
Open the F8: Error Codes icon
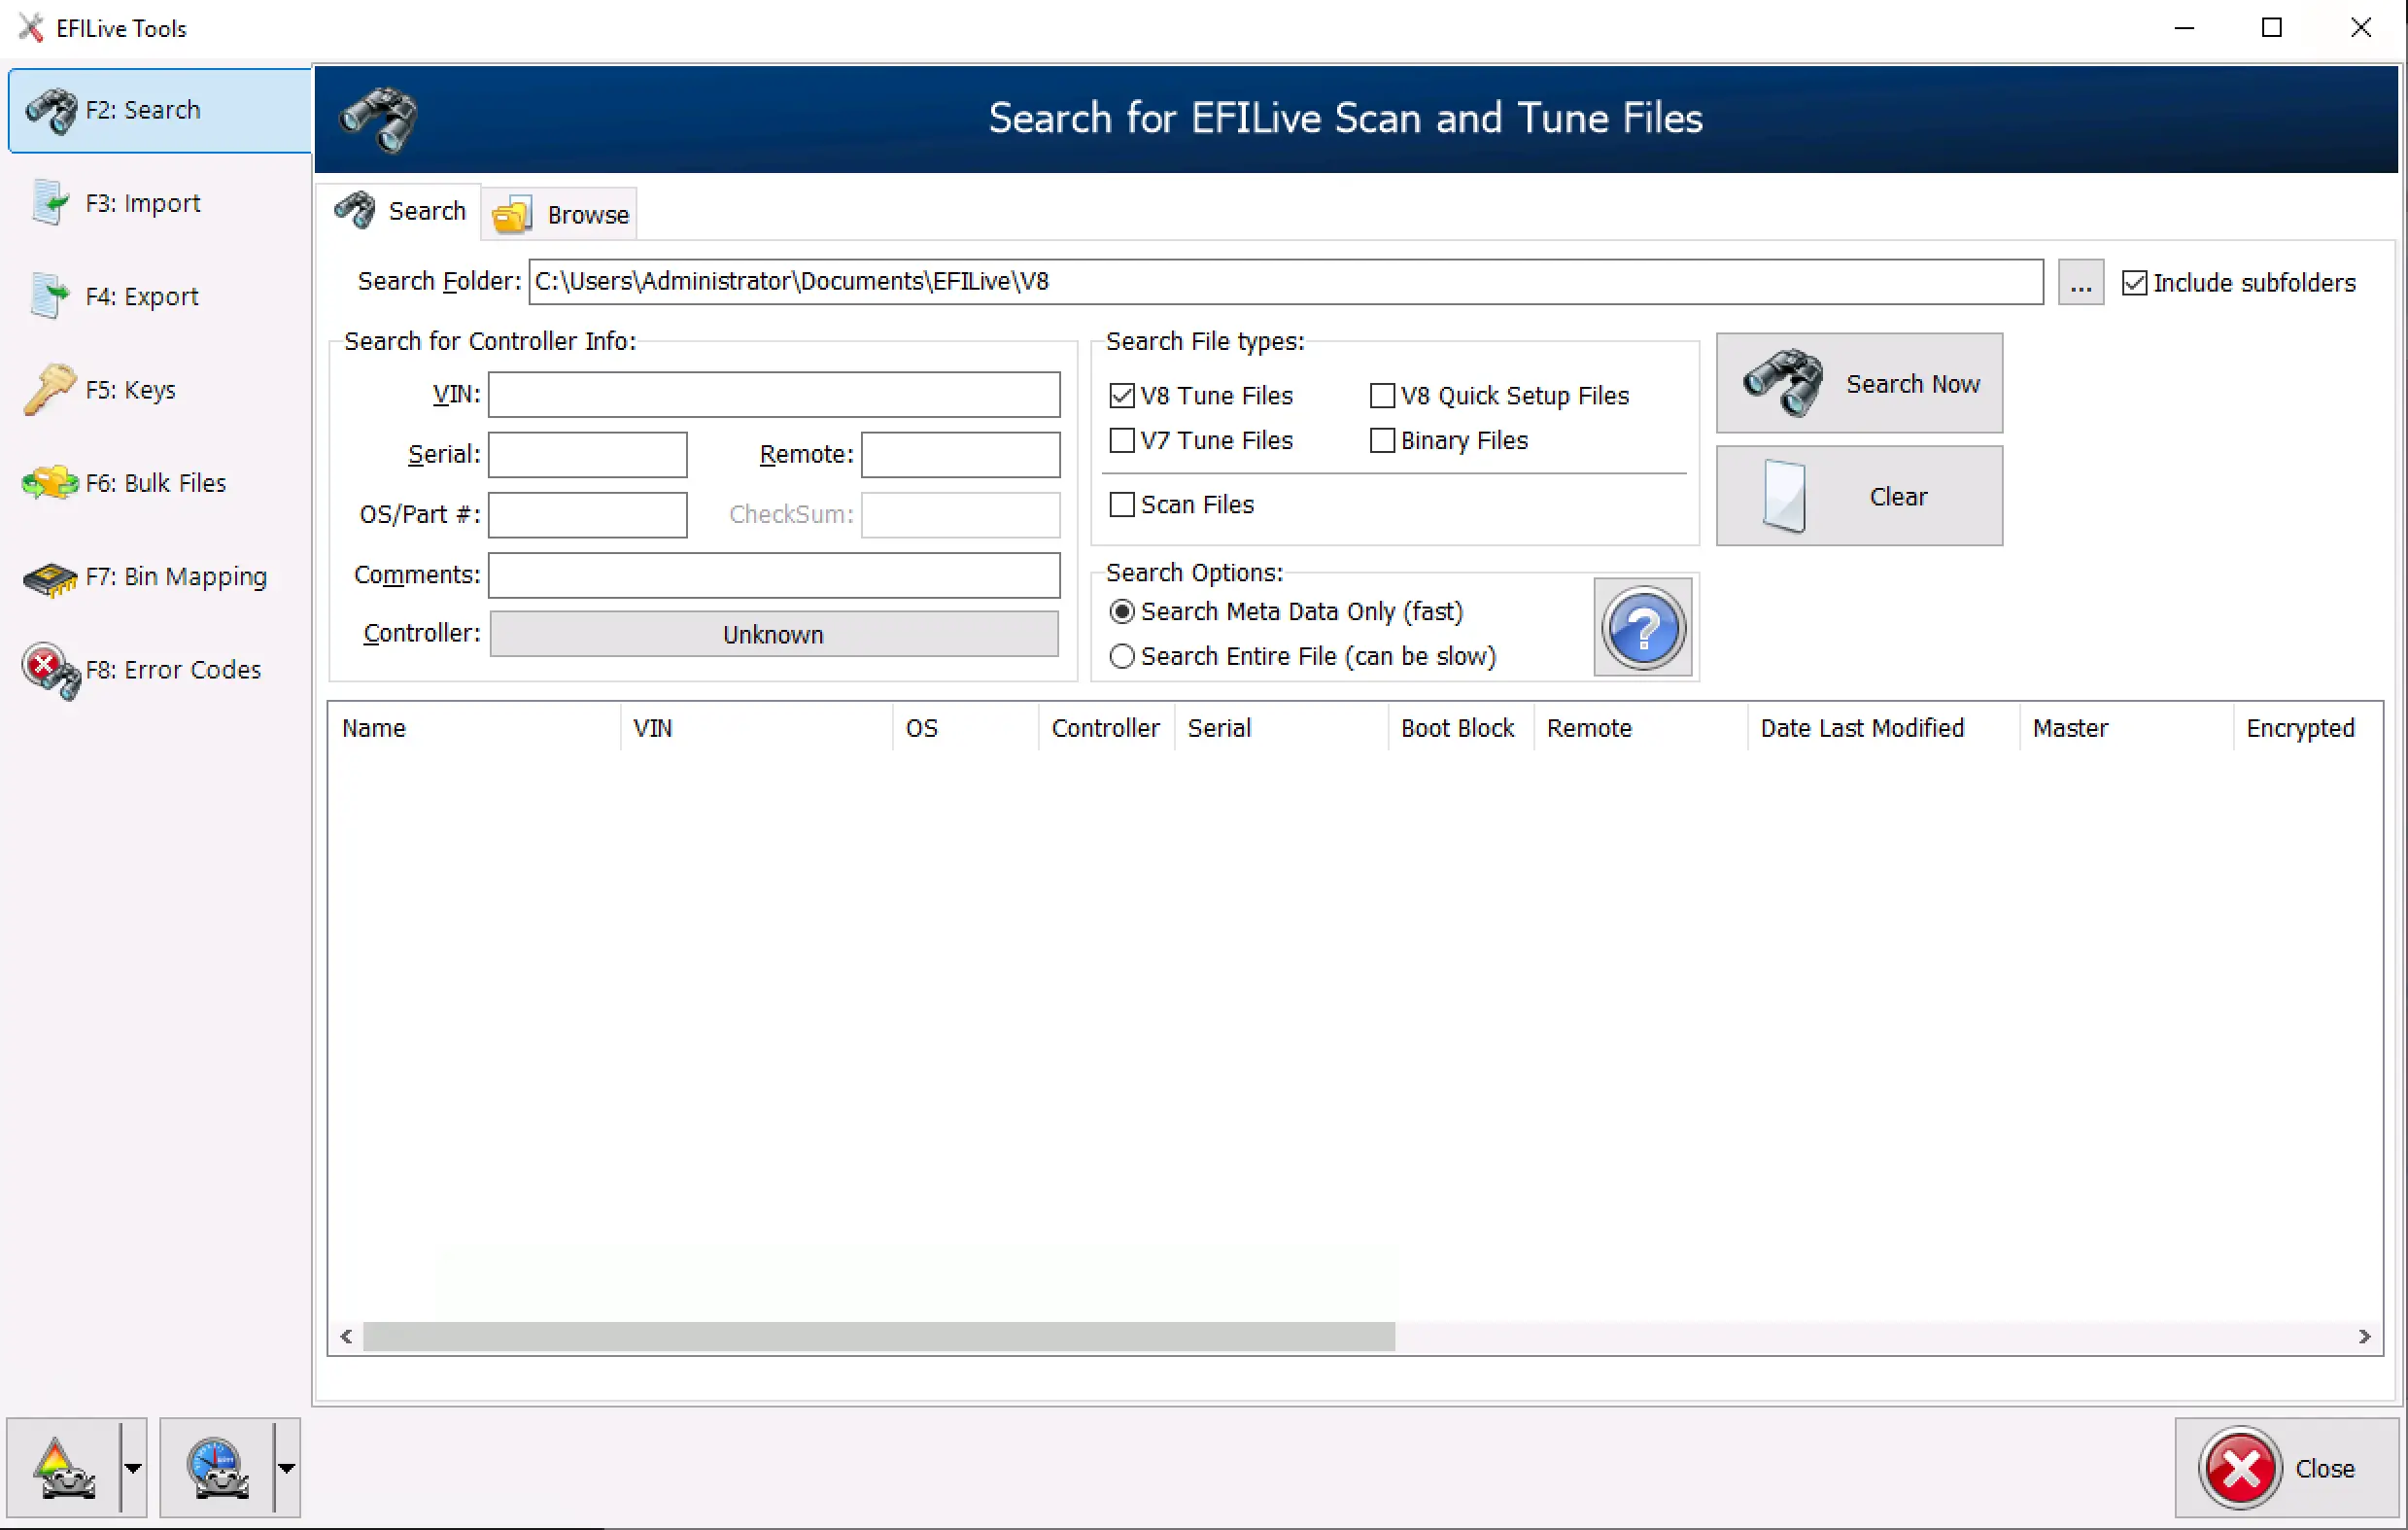(x=50, y=670)
